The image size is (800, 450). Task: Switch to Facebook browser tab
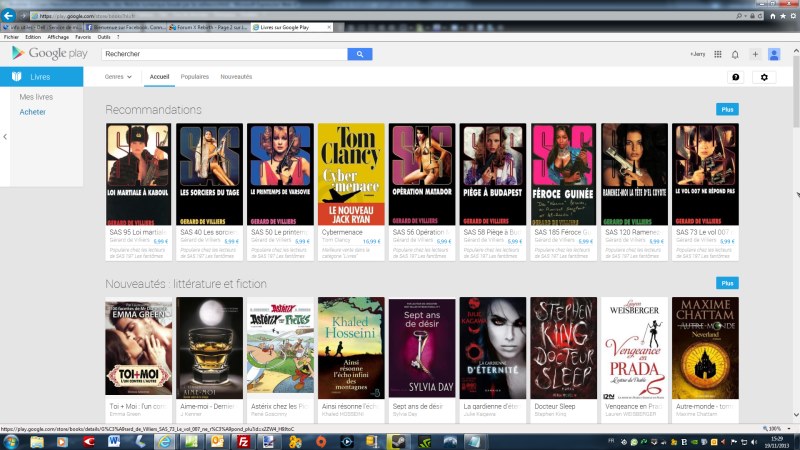[x=125, y=27]
